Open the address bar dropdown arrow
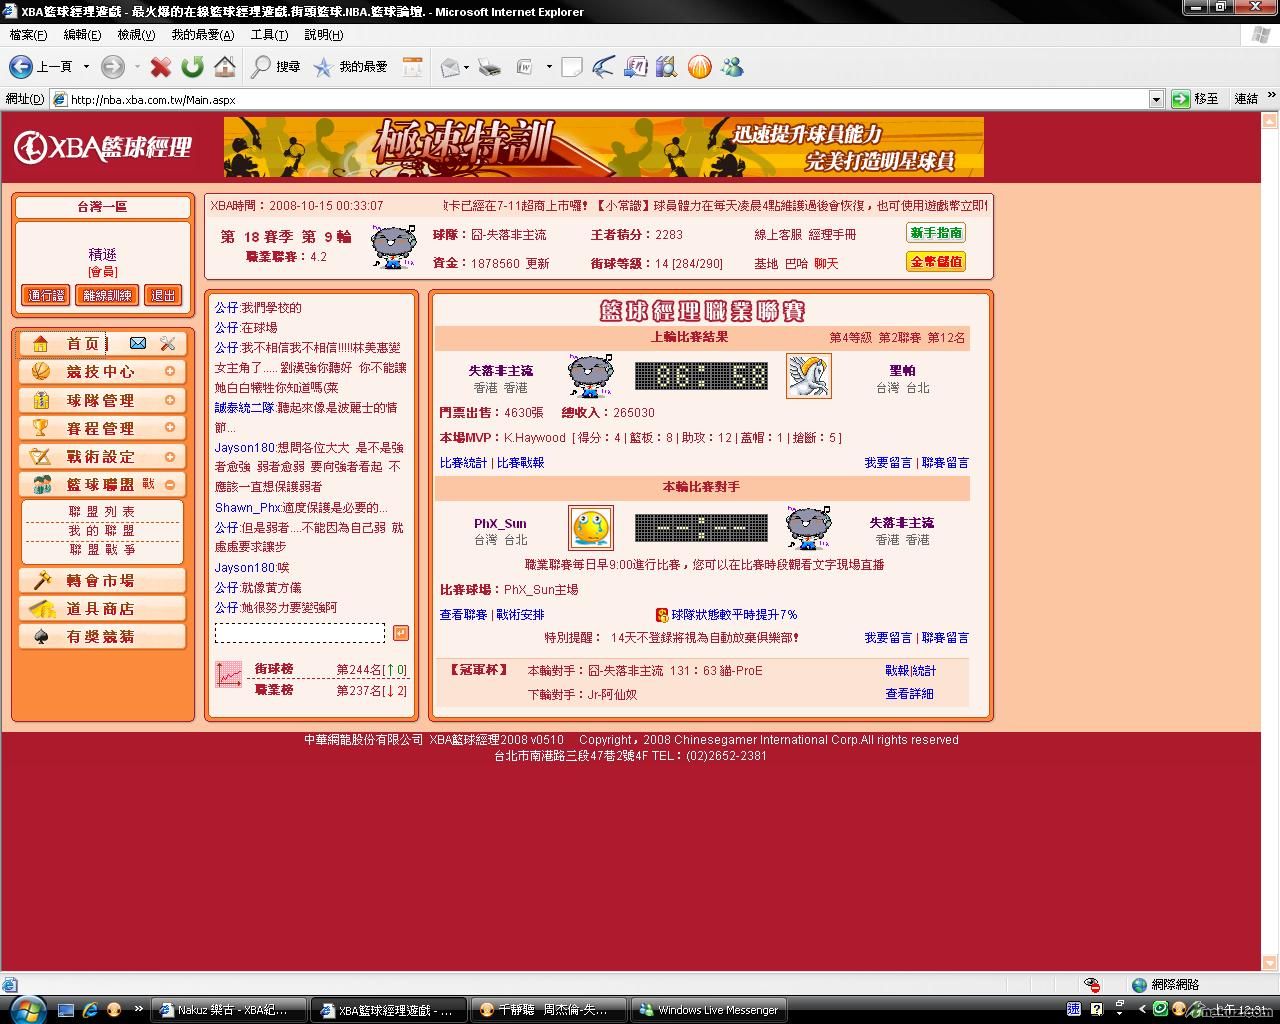This screenshot has height=1024, width=1280. click(1156, 99)
